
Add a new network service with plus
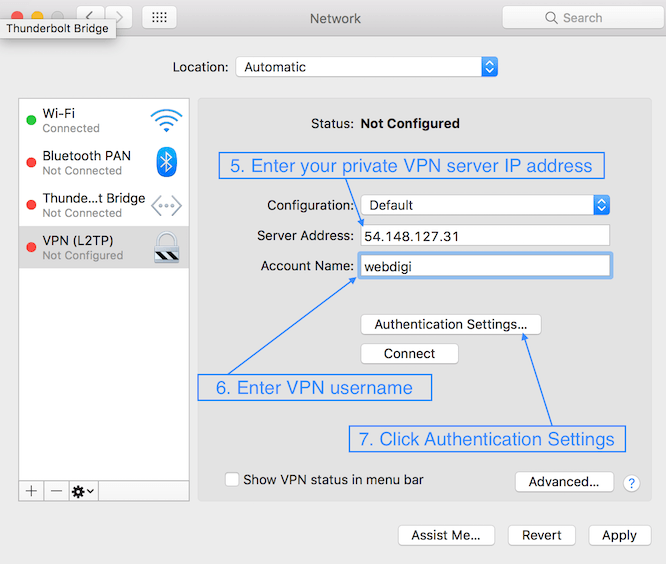31,491
